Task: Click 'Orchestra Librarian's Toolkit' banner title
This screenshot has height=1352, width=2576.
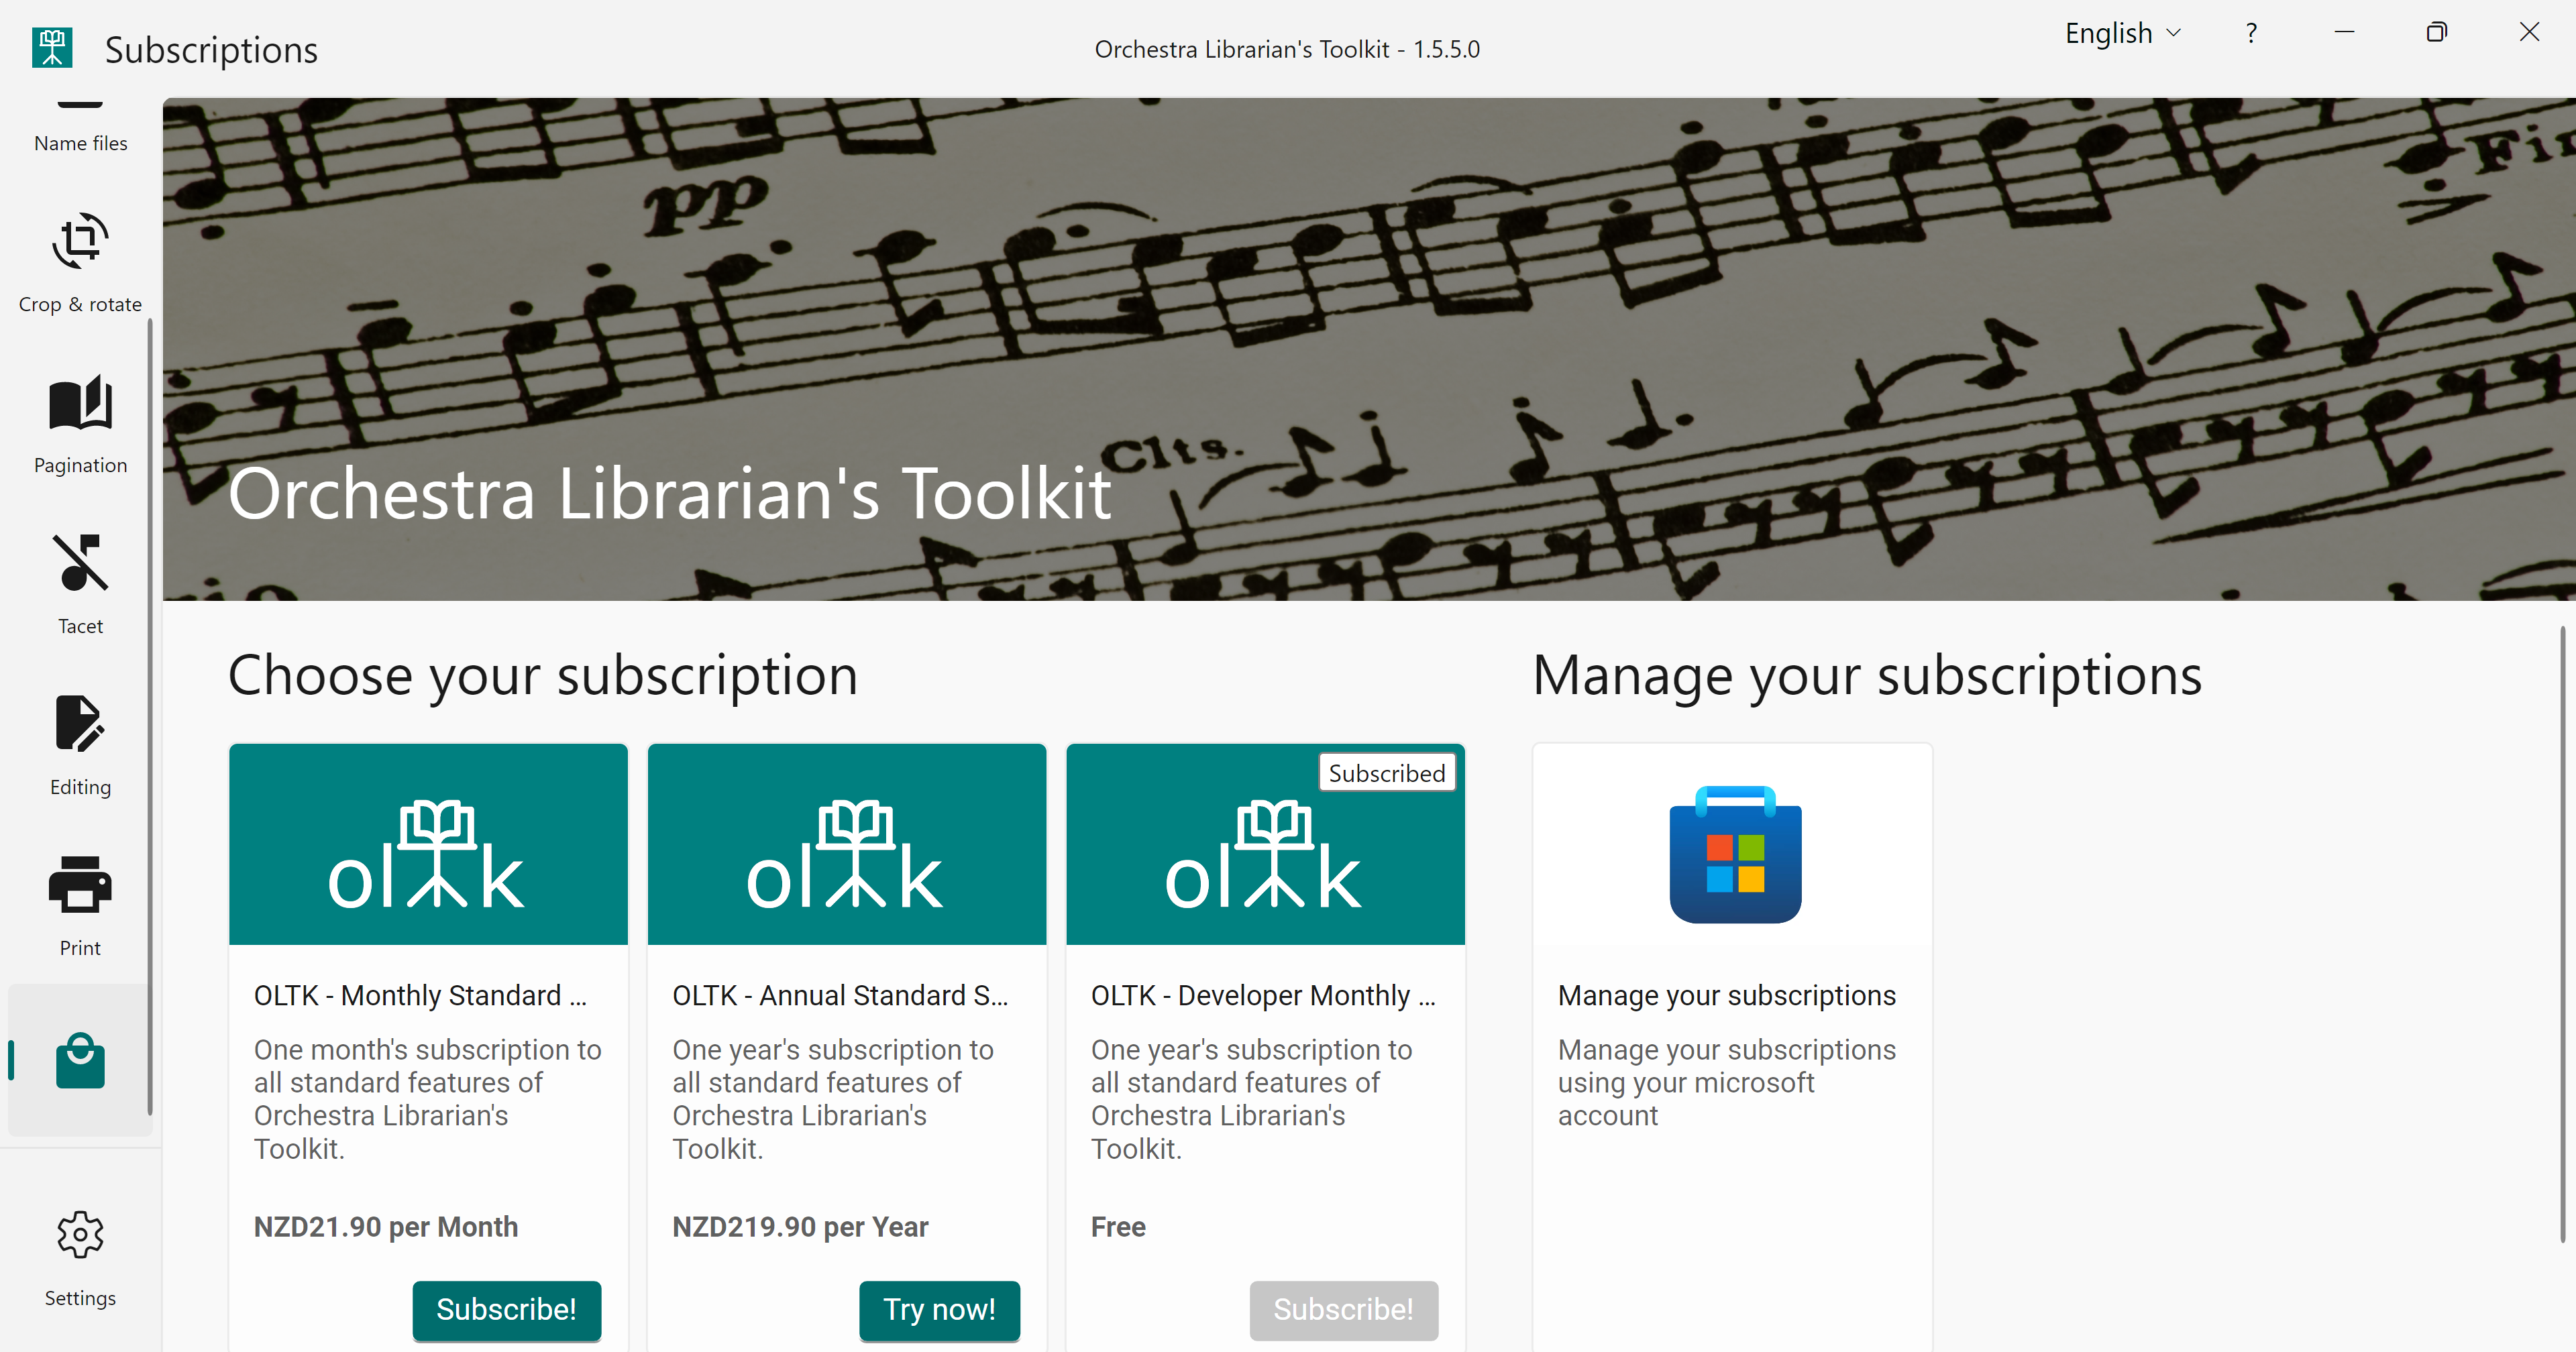Action: [x=669, y=493]
